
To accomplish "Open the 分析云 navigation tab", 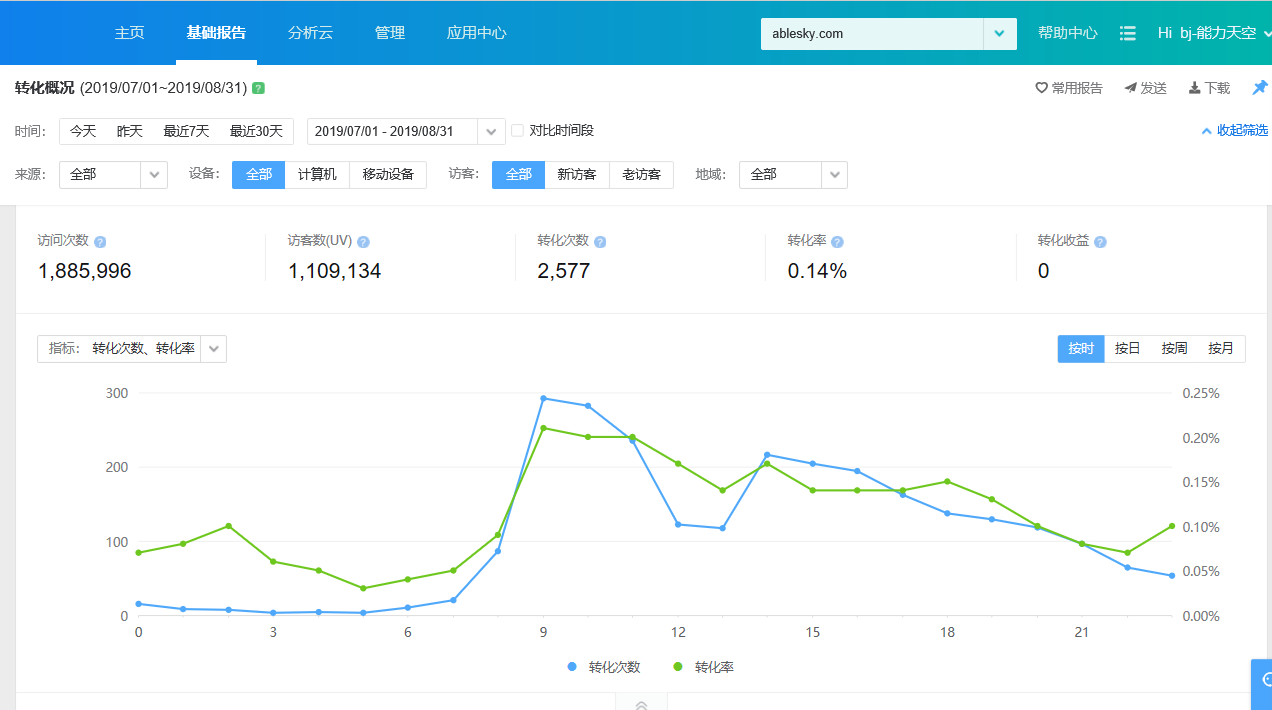I will [x=310, y=33].
